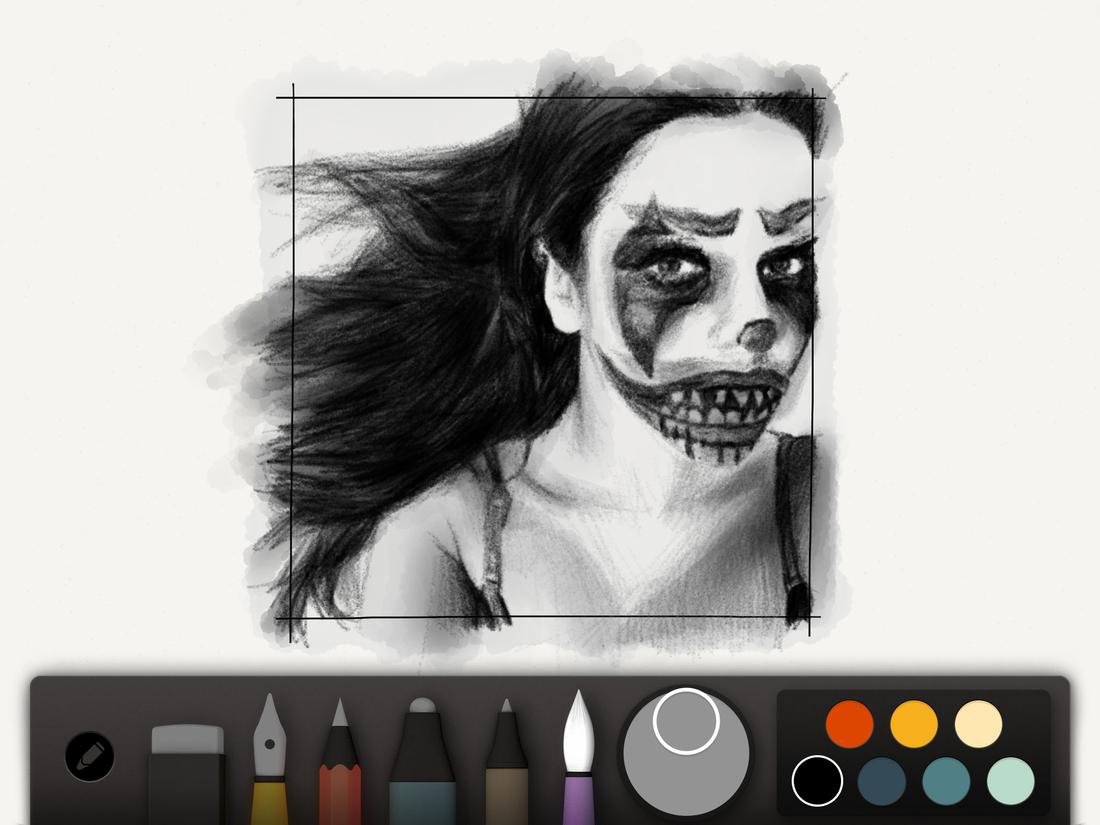Pick the red-orange color swatch
The image size is (1100, 825).
pyautogui.click(x=848, y=724)
